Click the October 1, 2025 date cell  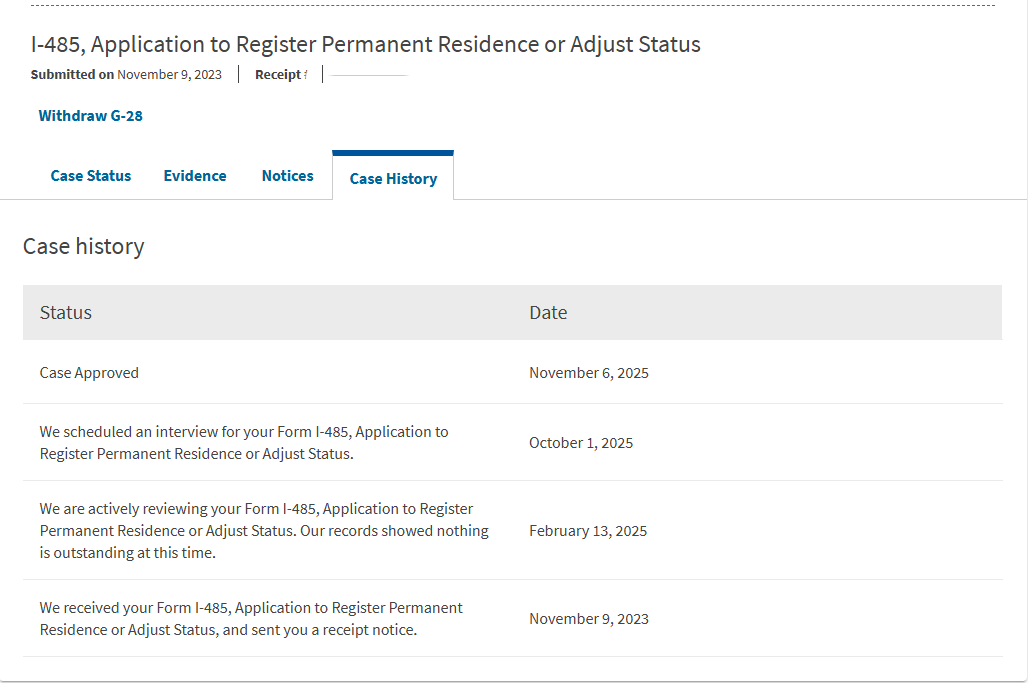point(581,443)
